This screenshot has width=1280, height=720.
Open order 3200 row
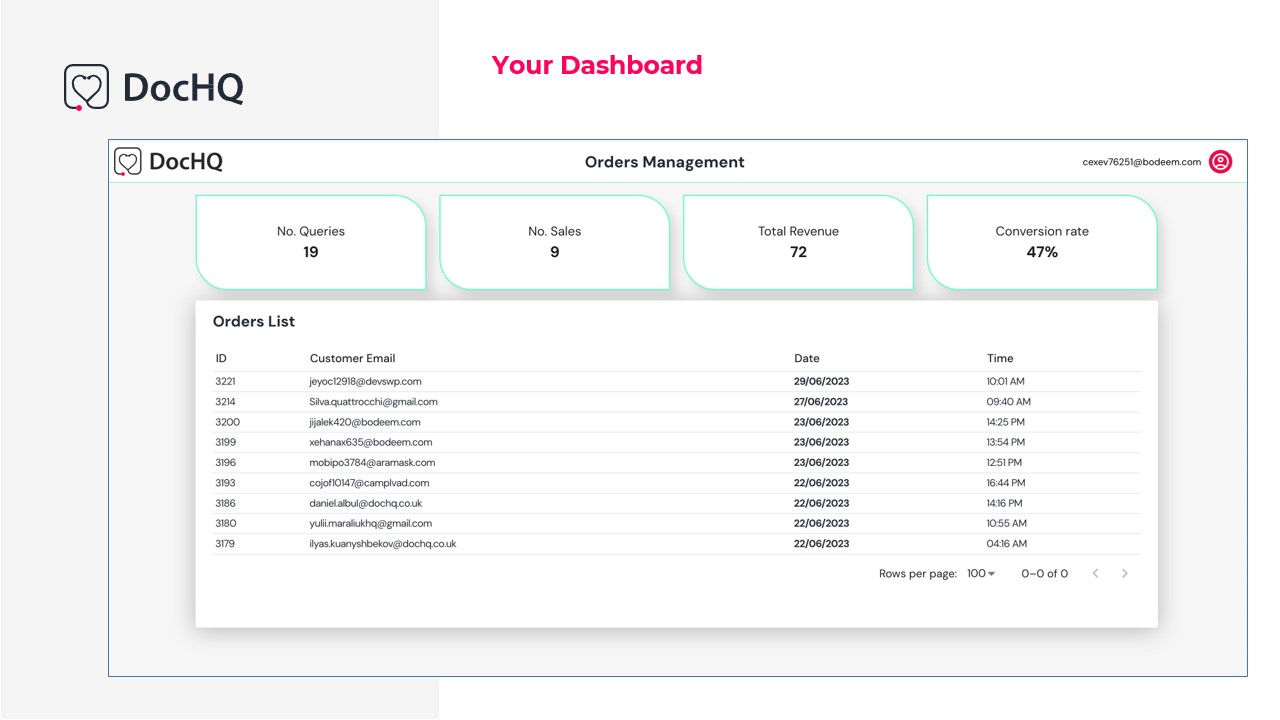227,422
